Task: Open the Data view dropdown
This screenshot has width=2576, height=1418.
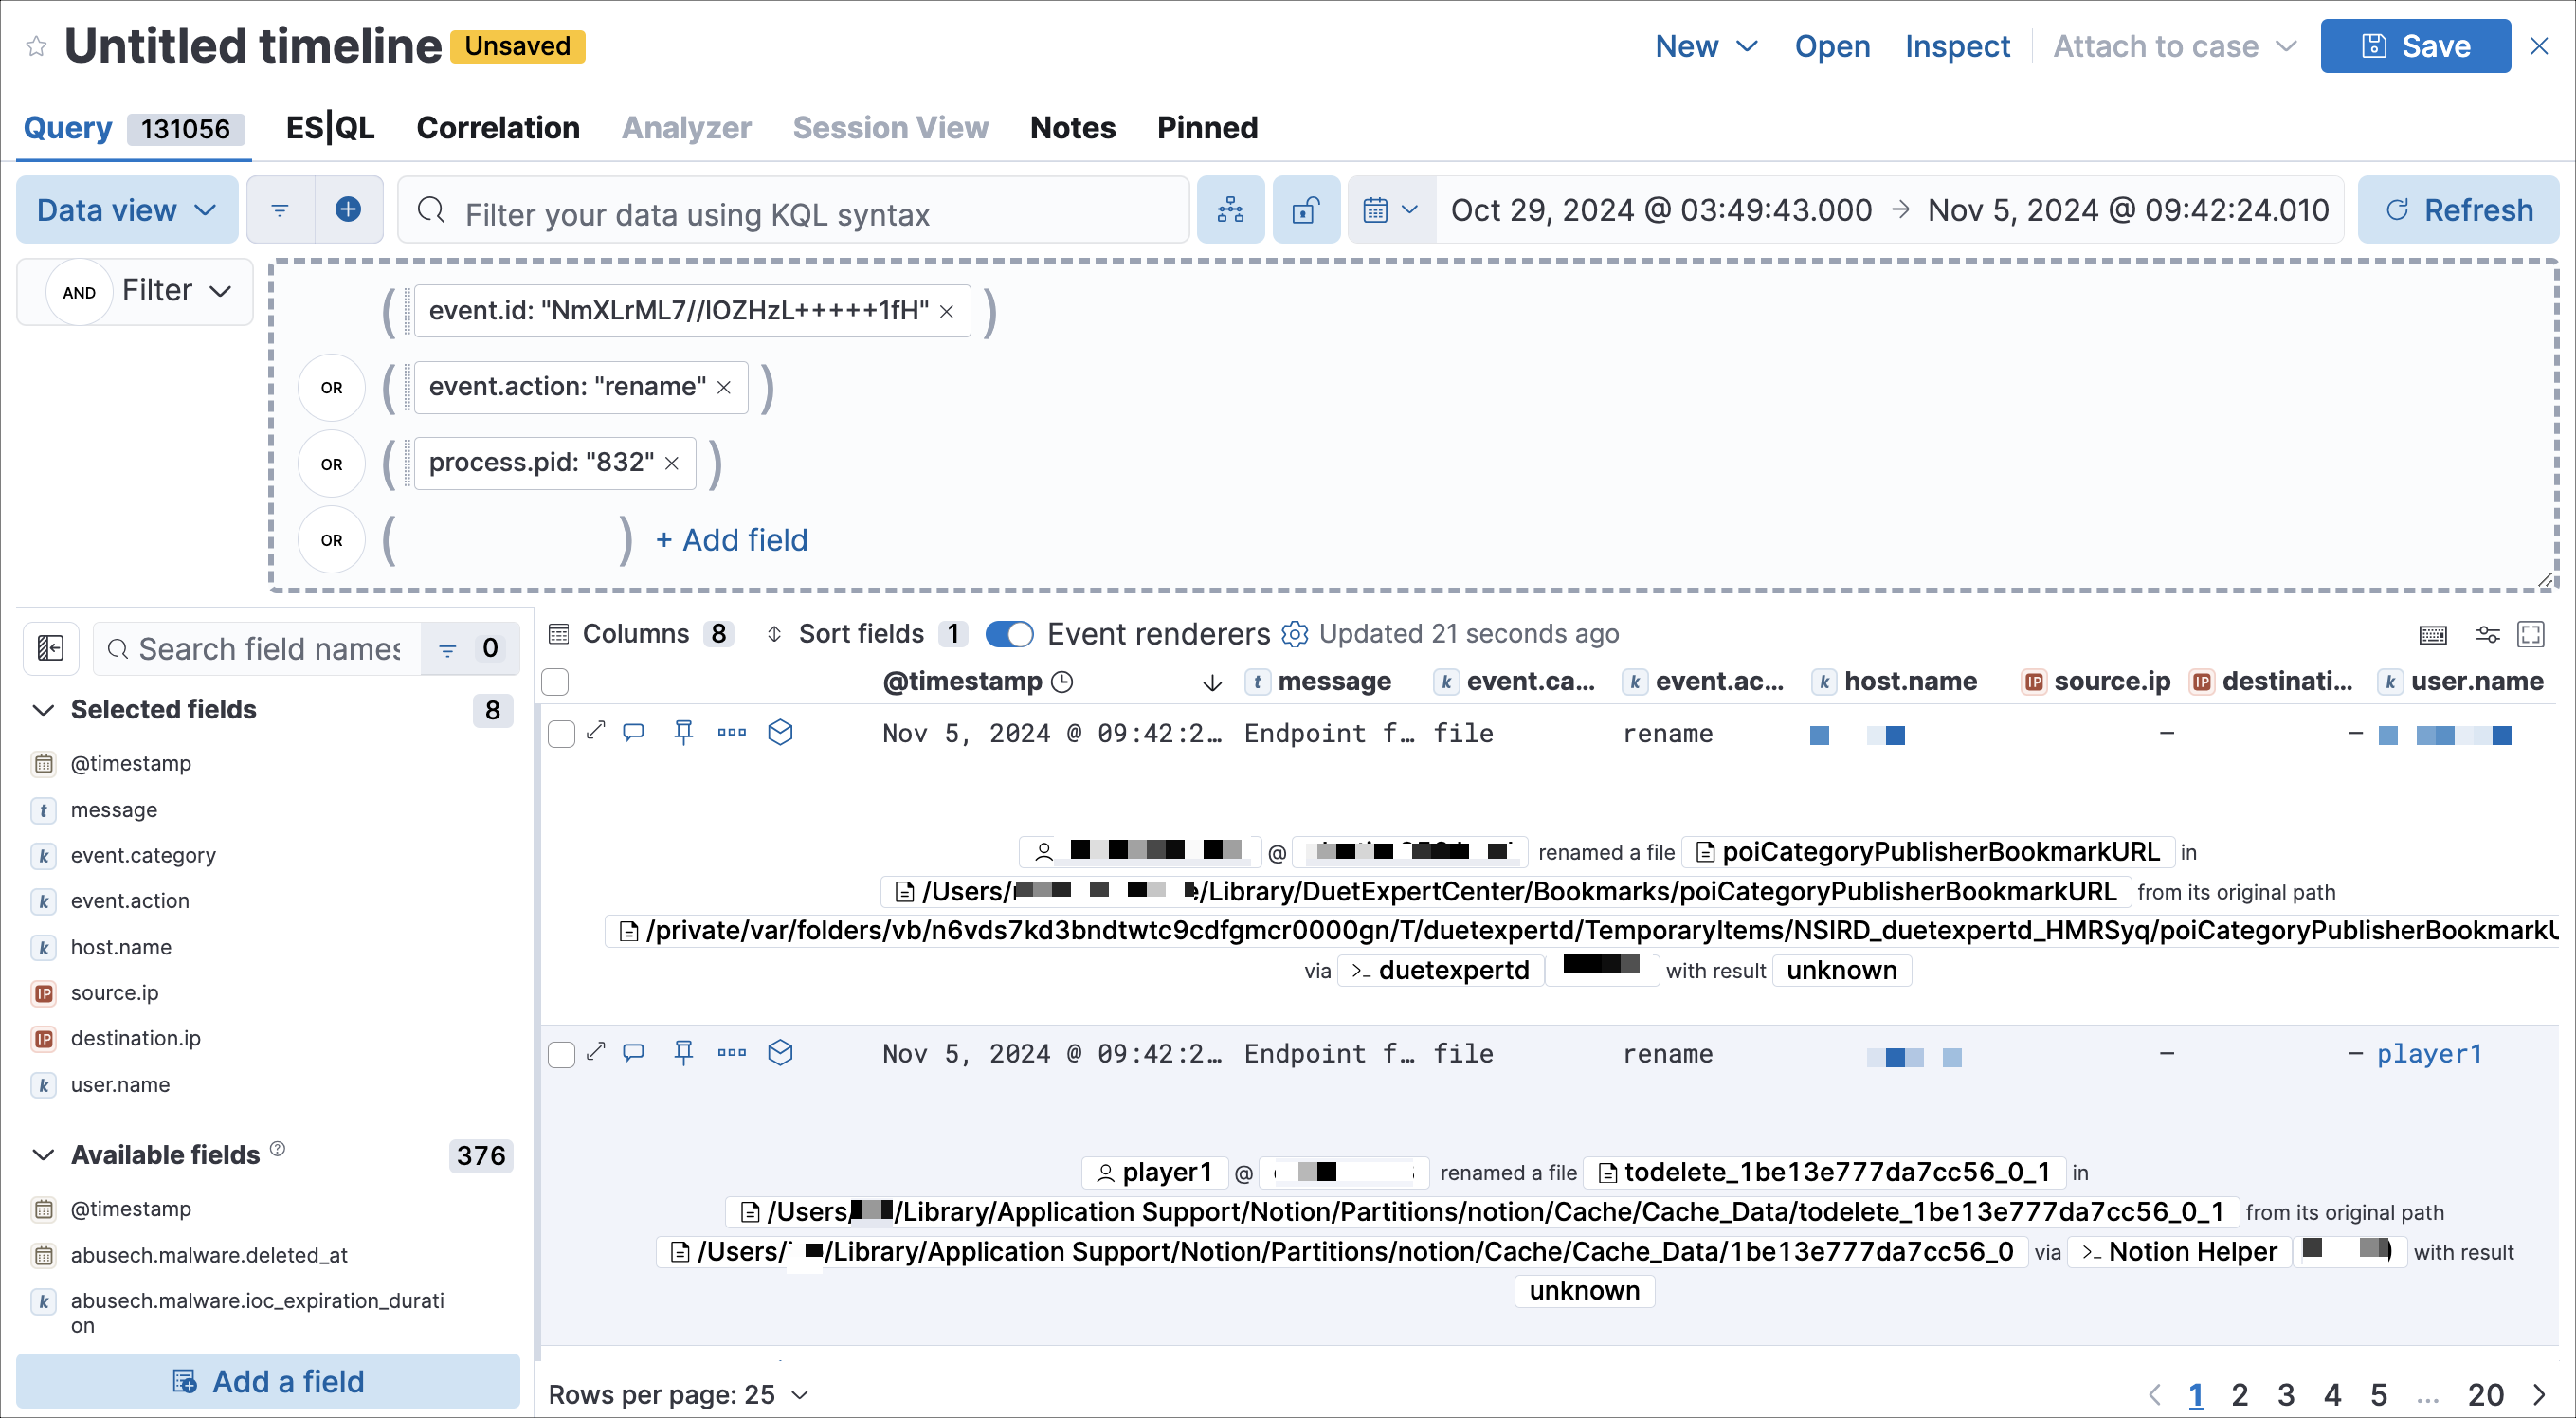Action: coord(126,209)
